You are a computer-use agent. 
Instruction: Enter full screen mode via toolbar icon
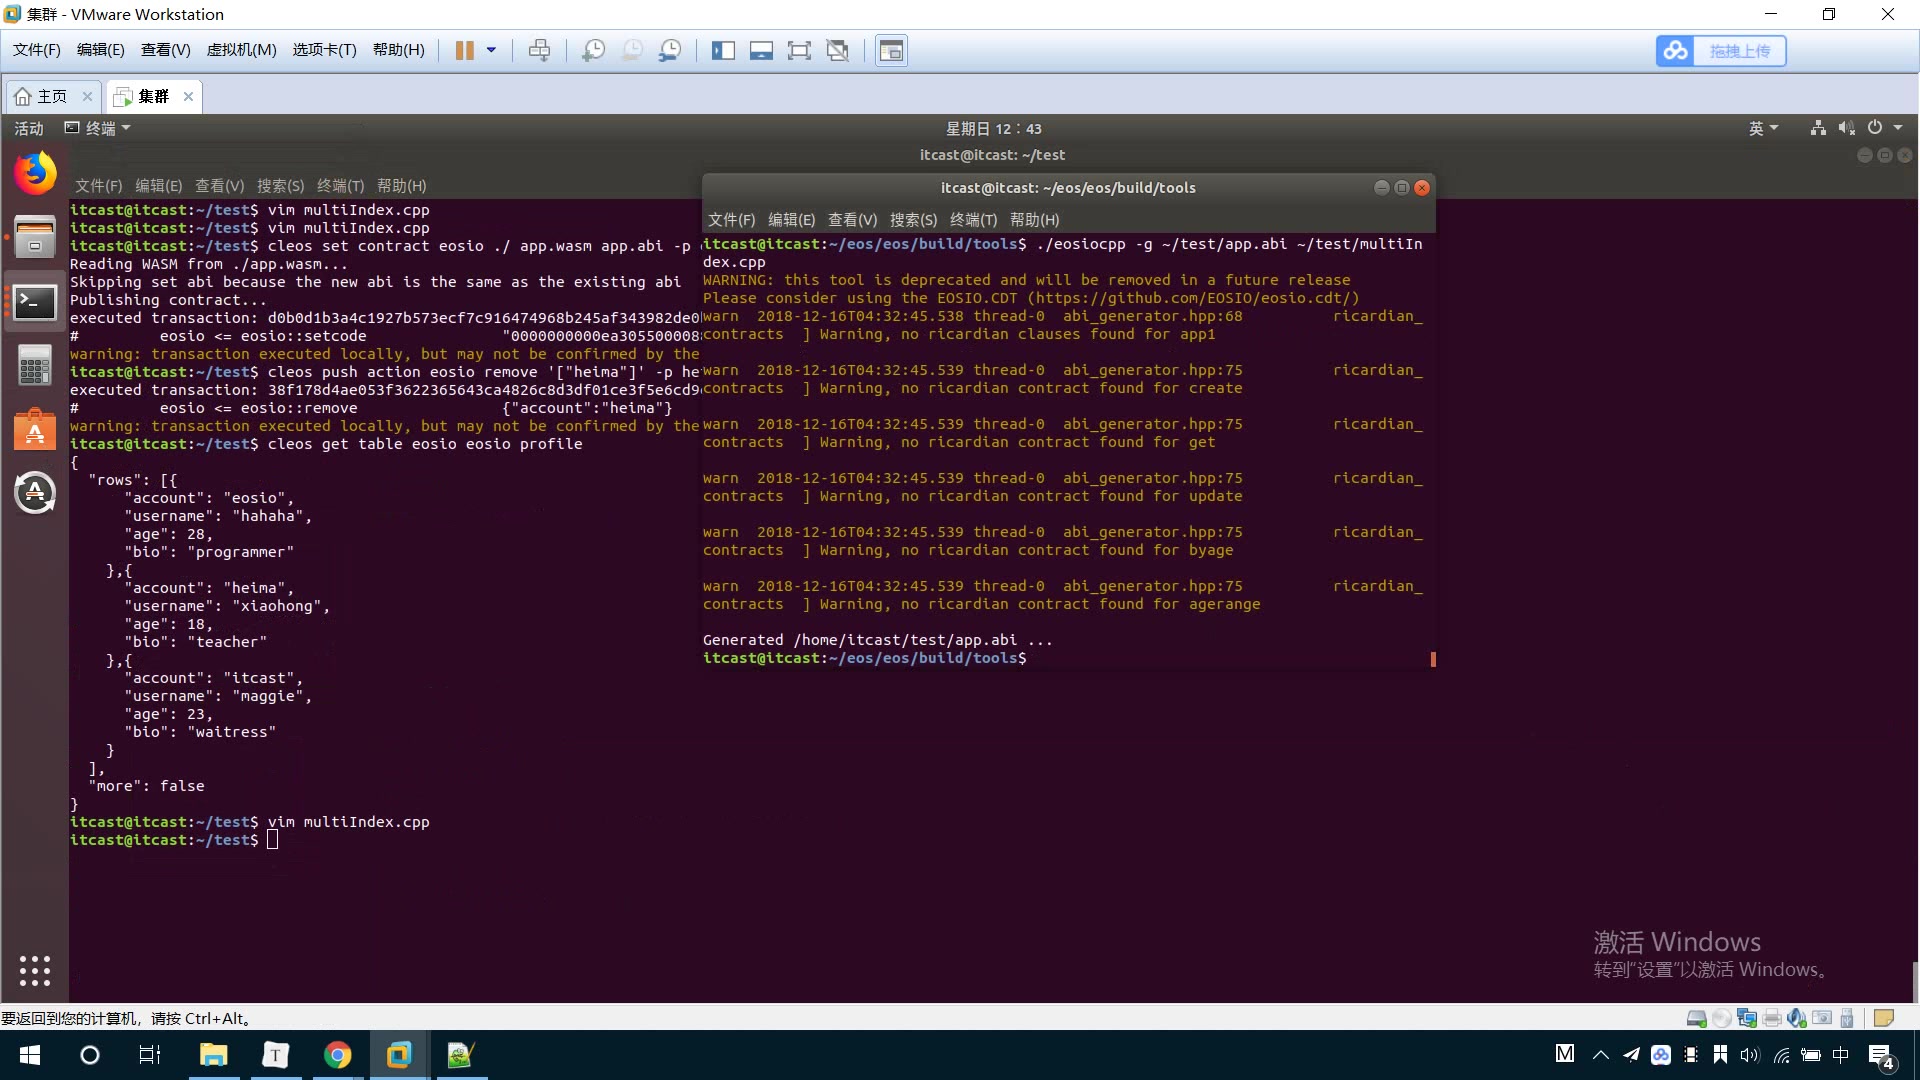[799, 51]
